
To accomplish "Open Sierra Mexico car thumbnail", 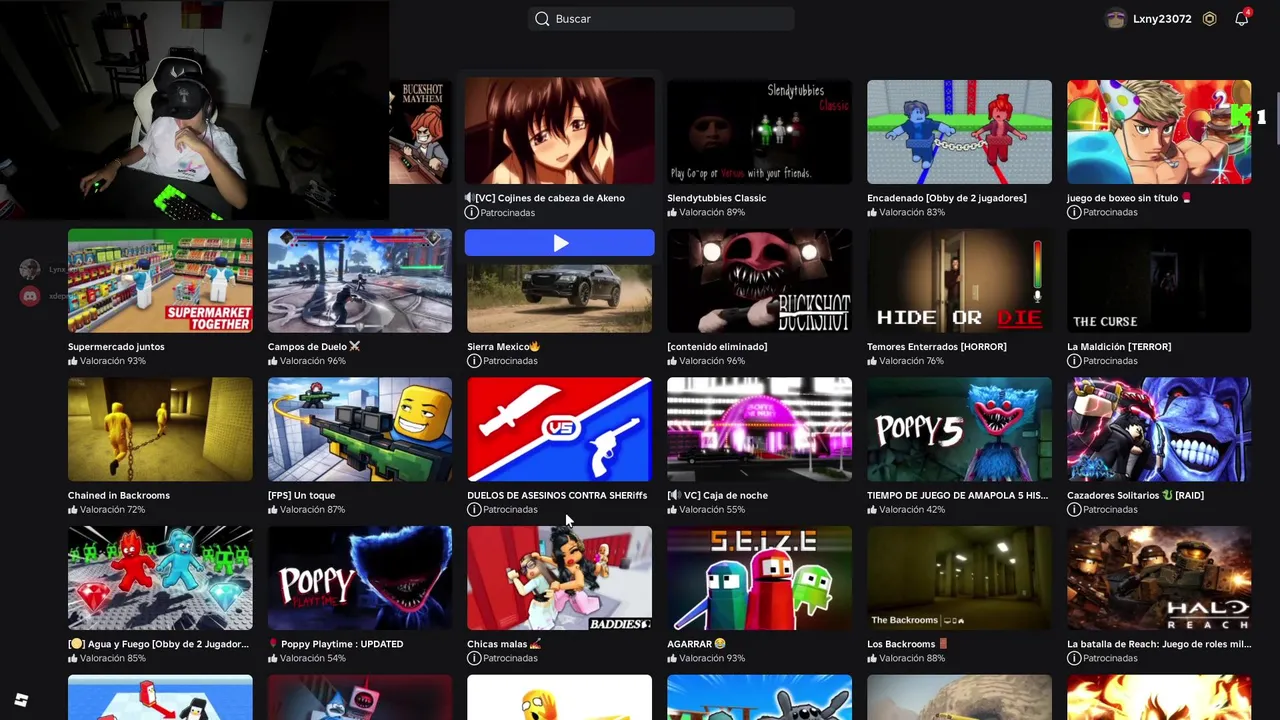I will (x=560, y=297).
